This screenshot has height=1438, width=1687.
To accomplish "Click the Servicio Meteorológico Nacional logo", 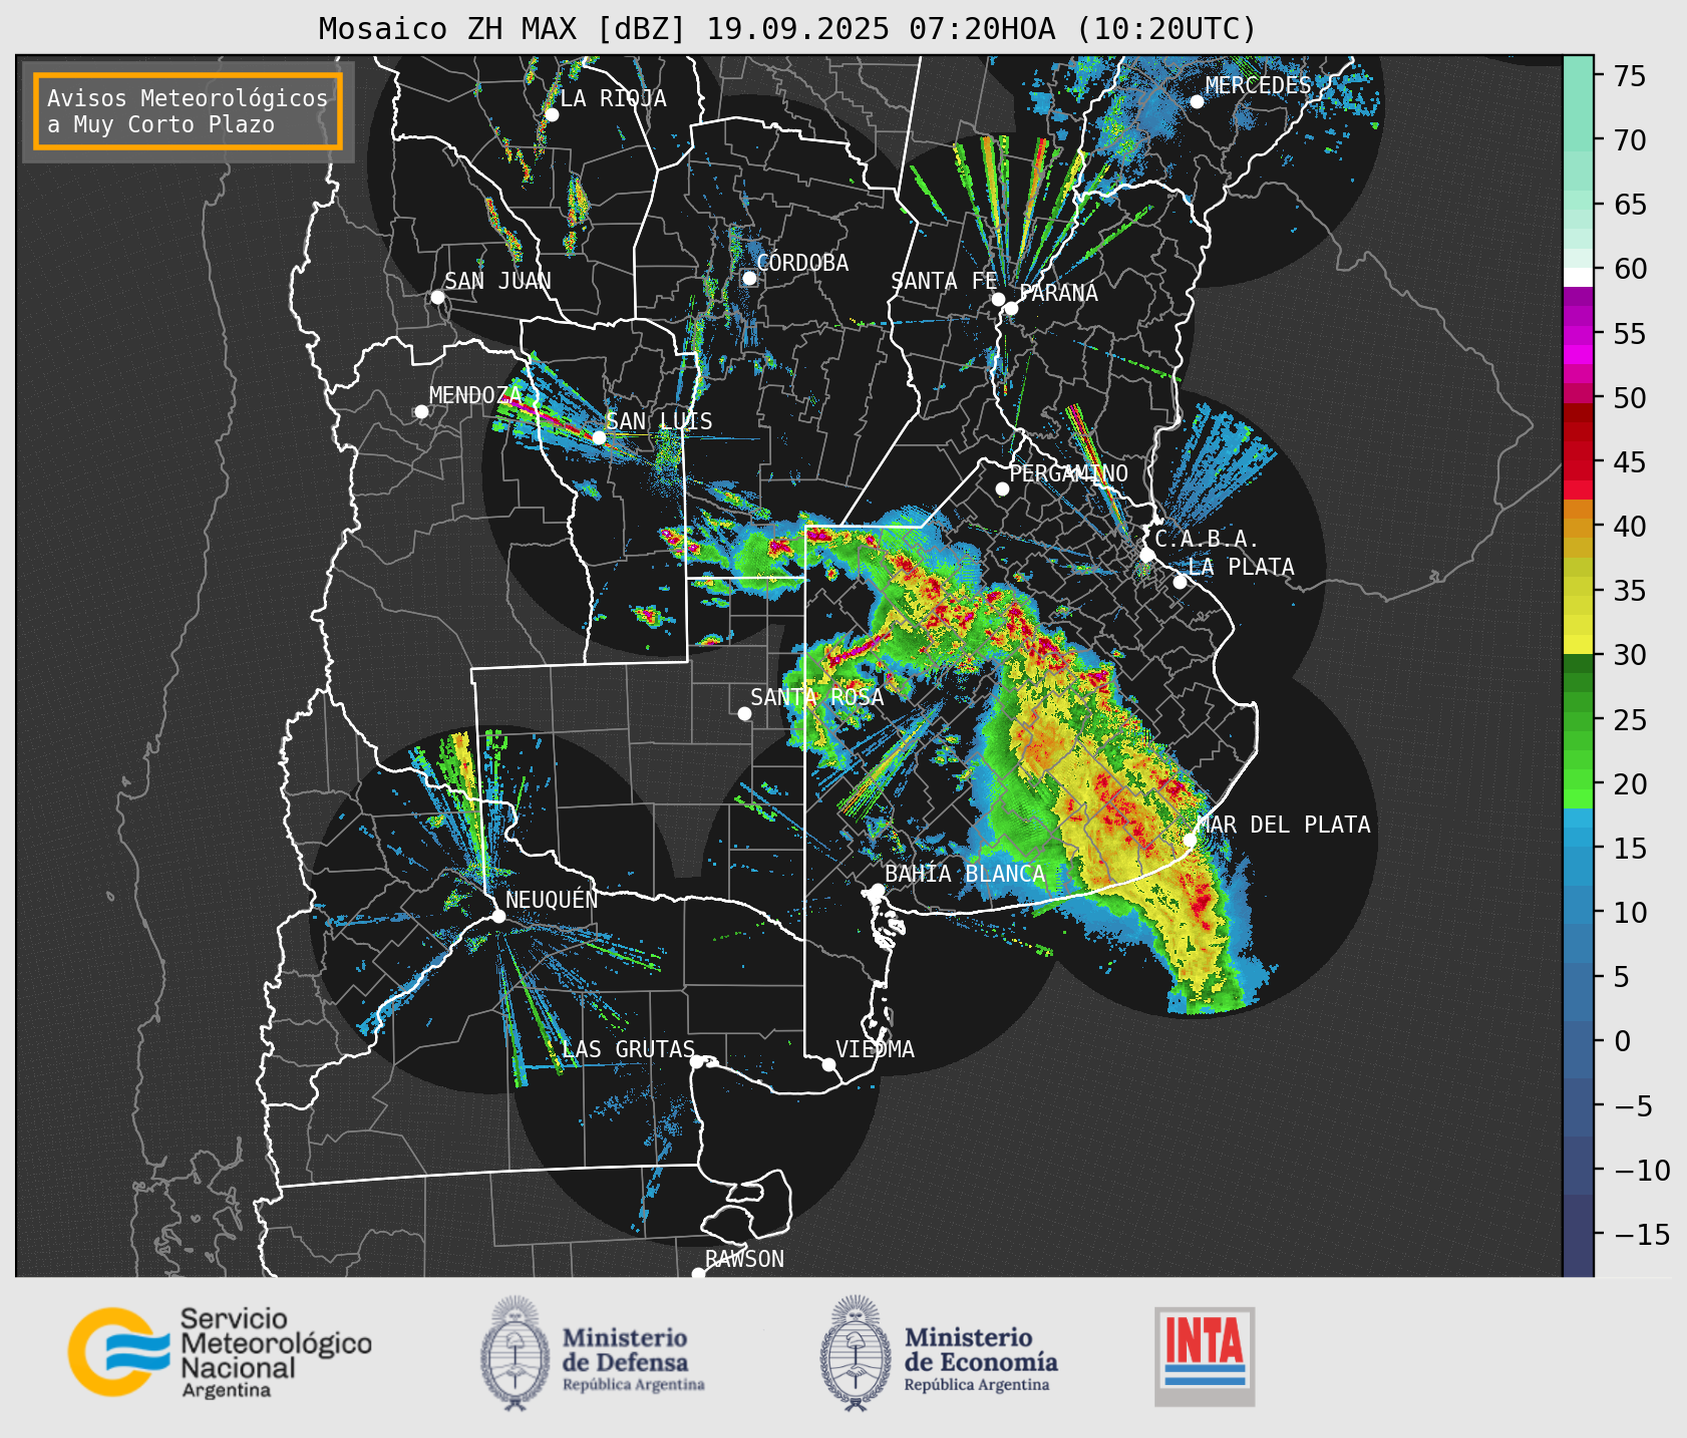I will 220,1352.
